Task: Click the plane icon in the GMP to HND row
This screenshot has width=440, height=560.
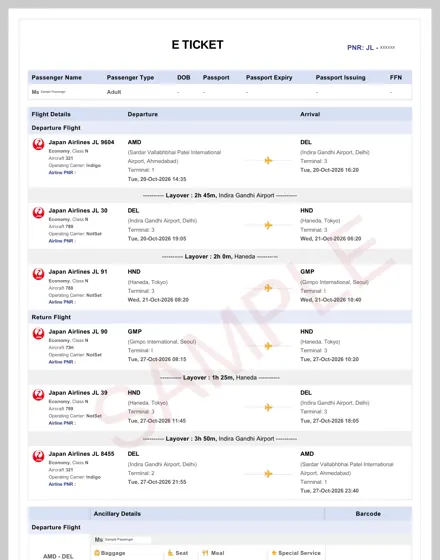Action: point(268,346)
